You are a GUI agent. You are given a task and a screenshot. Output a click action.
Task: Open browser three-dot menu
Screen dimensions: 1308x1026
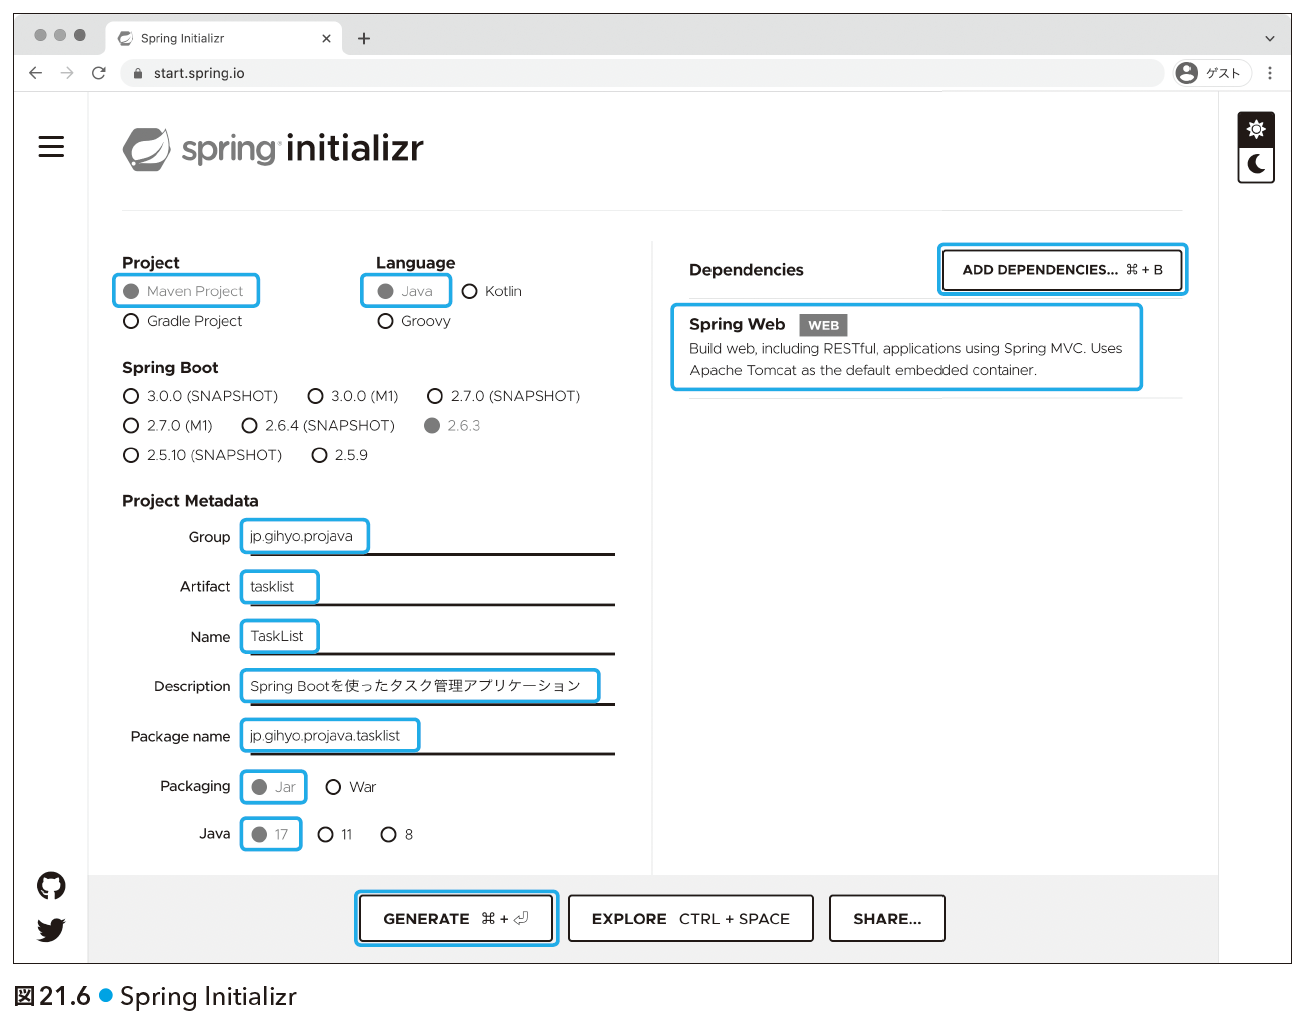click(1270, 73)
